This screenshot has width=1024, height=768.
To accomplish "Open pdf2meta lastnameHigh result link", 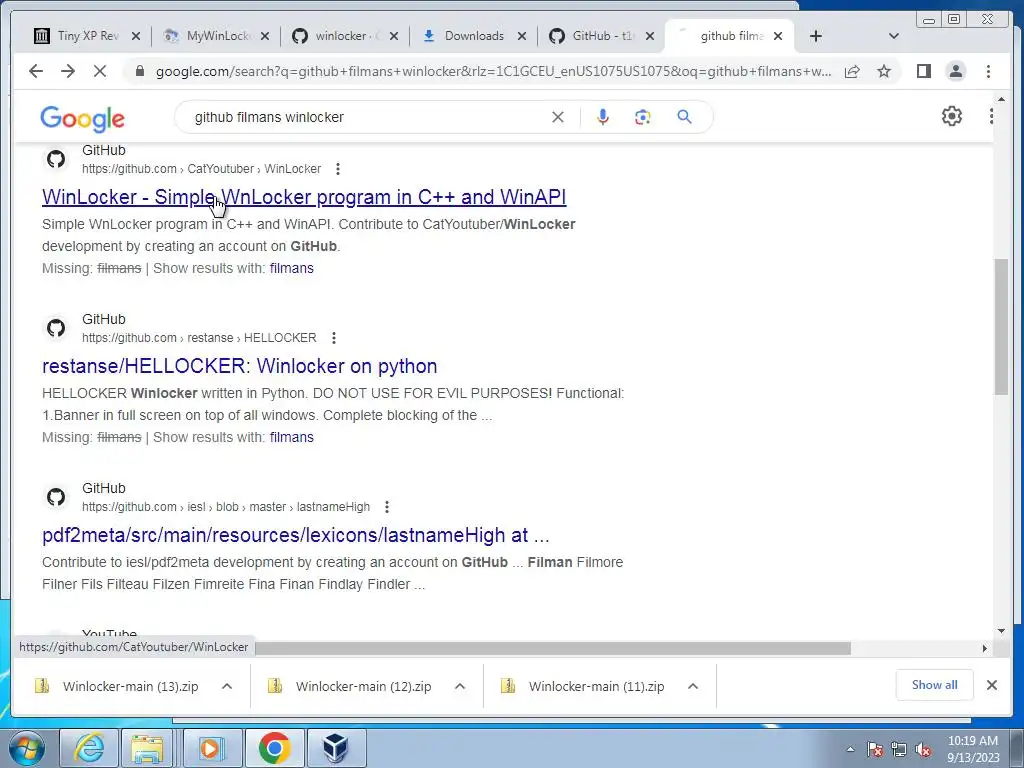I will coord(296,536).
